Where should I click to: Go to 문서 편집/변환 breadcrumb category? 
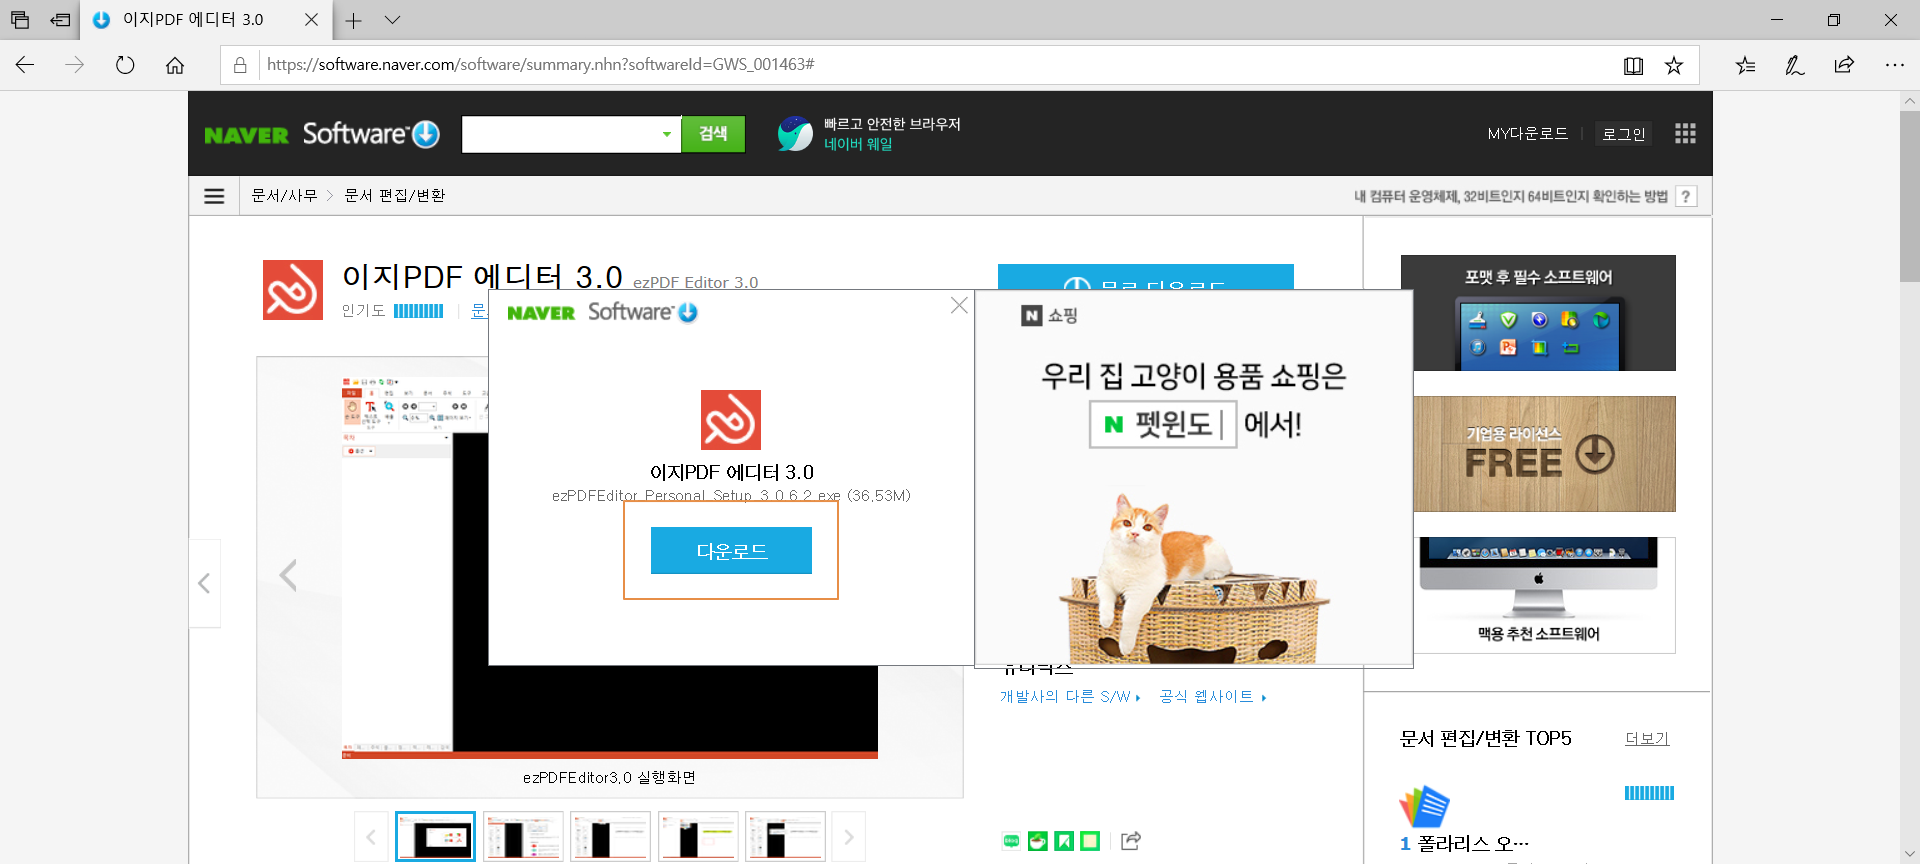pos(395,196)
